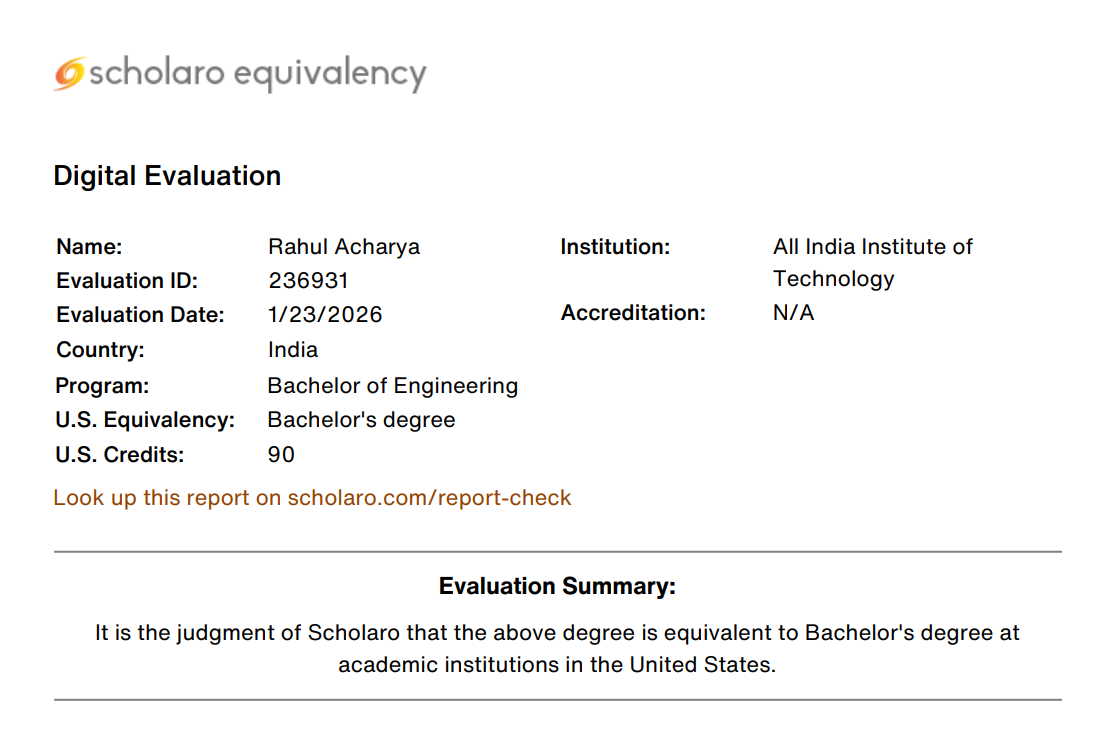This screenshot has width=1114, height=747.
Task: Click the Institution field label
Action: 615,247
